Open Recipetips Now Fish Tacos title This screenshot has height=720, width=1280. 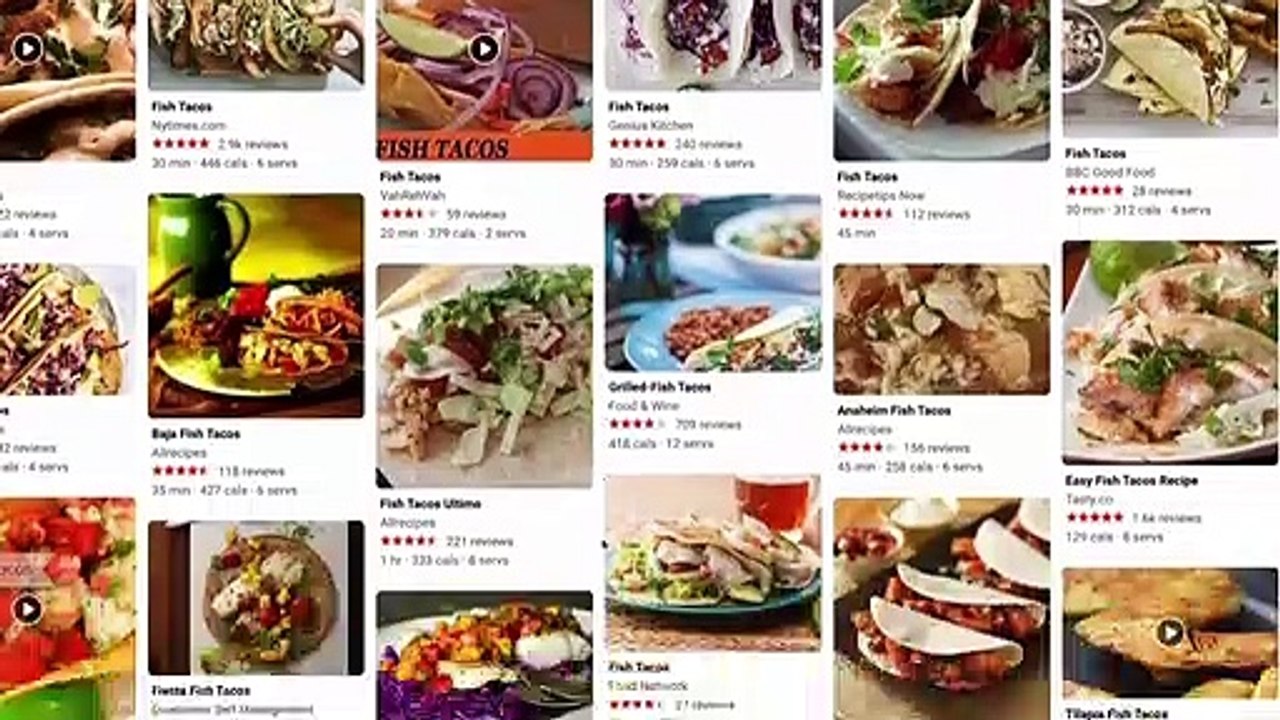coord(868,177)
